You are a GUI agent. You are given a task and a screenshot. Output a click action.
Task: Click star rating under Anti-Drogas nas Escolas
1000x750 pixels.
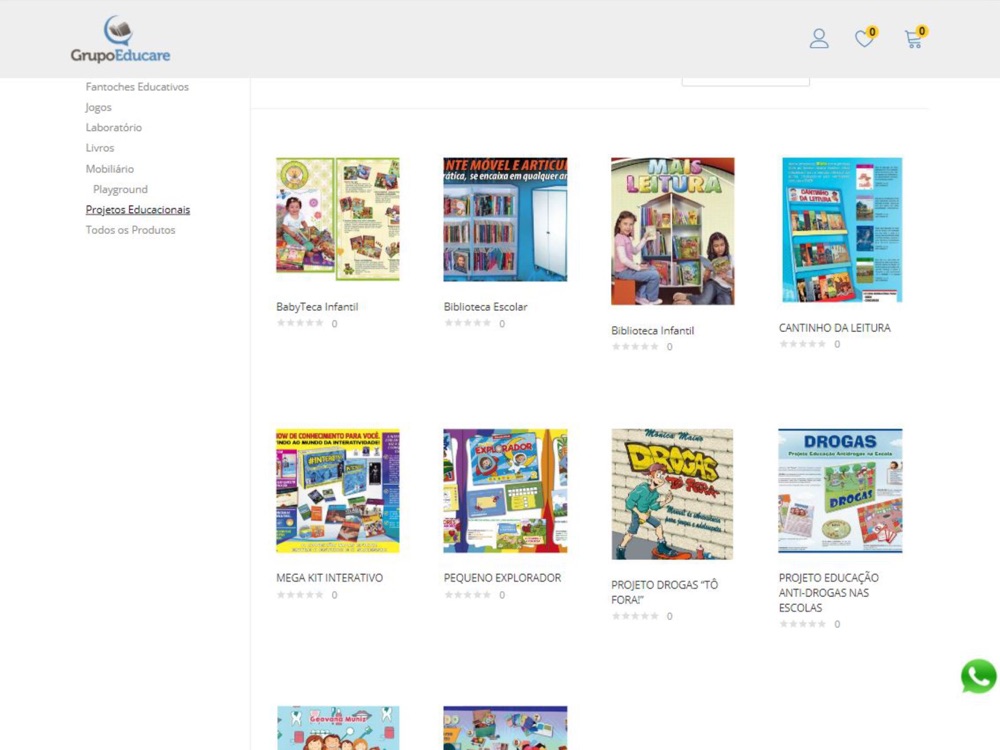click(803, 624)
